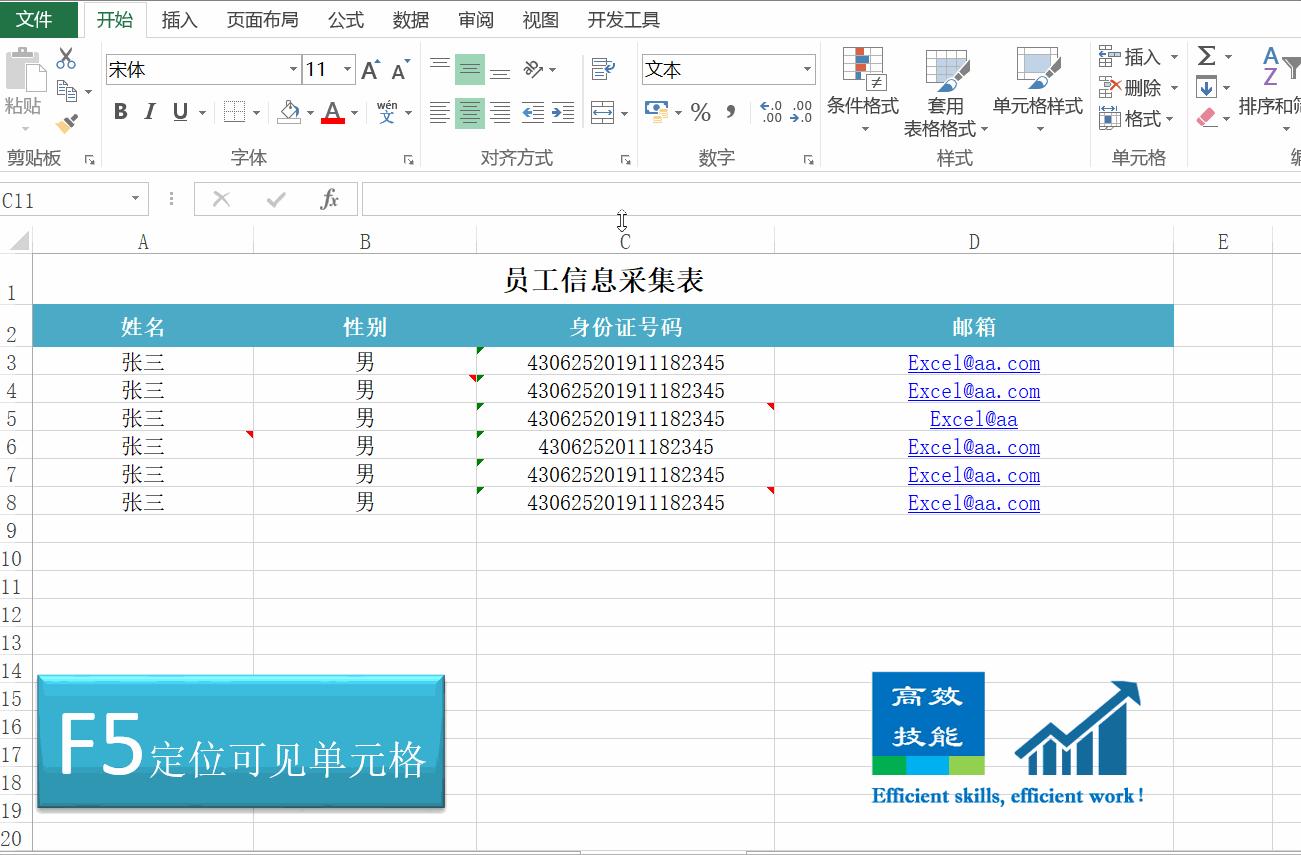Viewport: 1301px width, 855px height.
Task: Pick a fill color from the paint bucket
Action: click(x=287, y=112)
